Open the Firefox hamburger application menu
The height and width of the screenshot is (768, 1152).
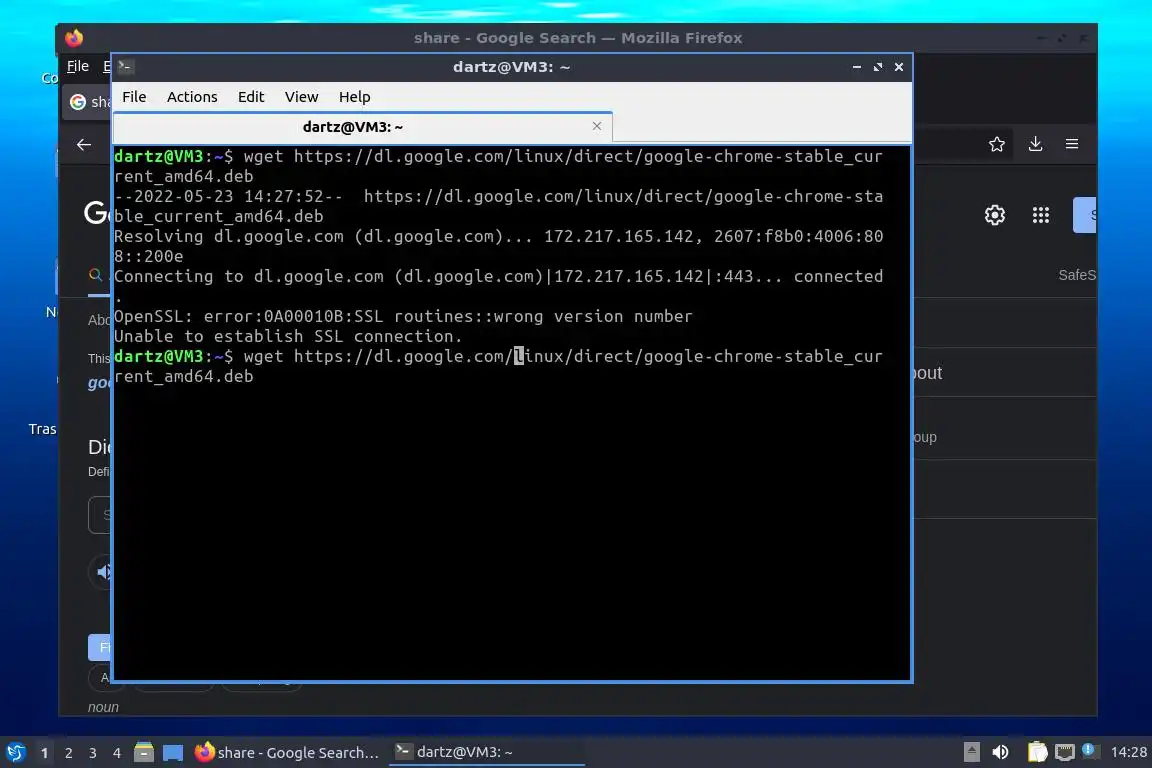(1072, 144)
